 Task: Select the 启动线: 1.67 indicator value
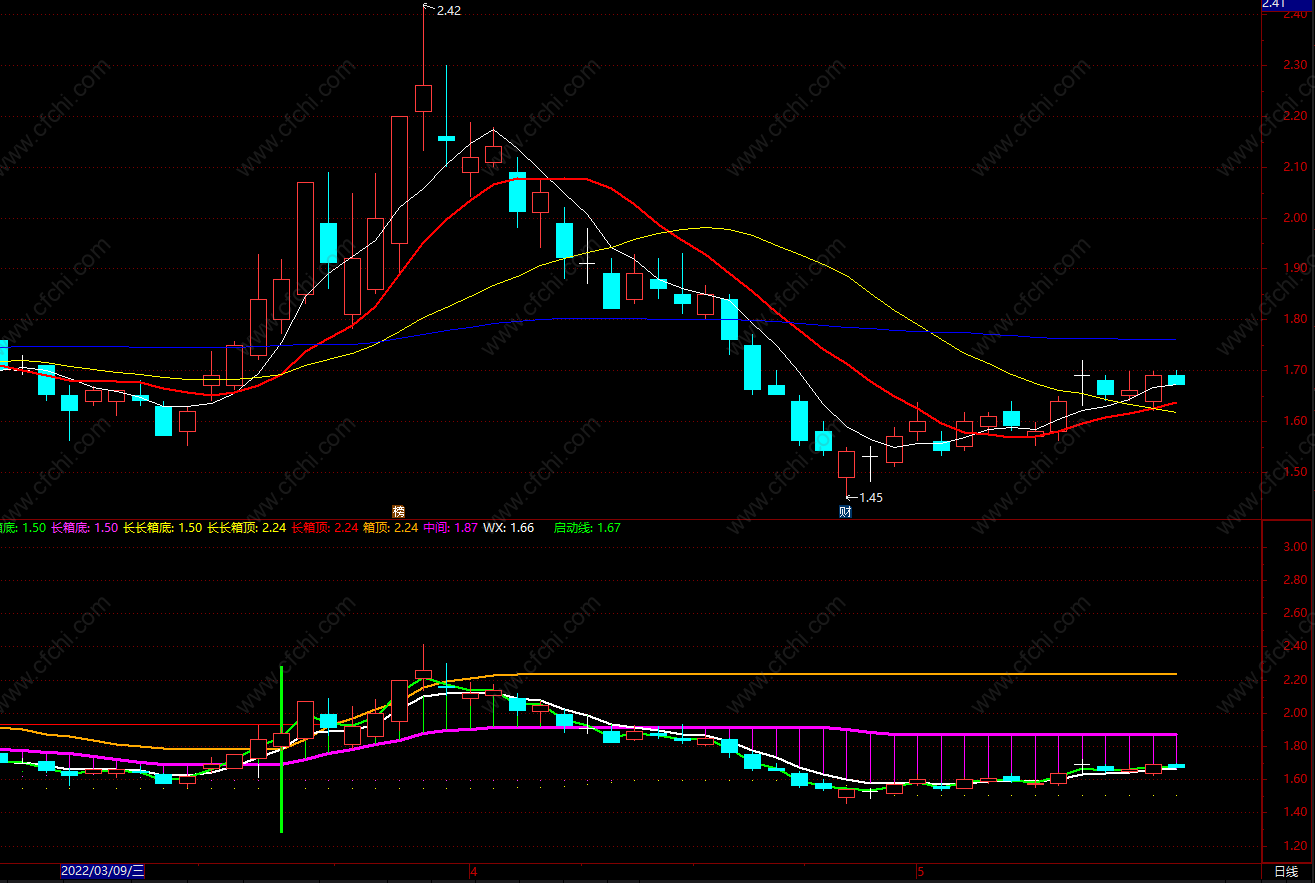587,527
